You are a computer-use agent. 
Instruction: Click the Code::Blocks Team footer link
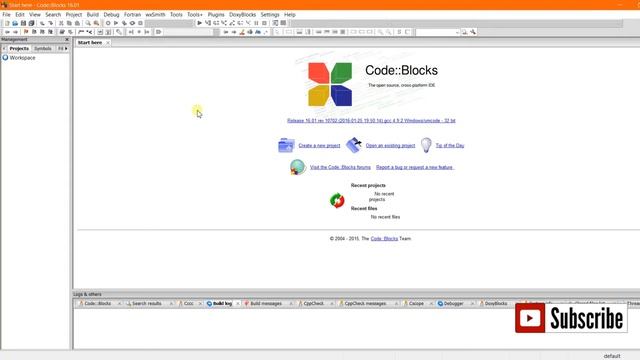[384, 238]
